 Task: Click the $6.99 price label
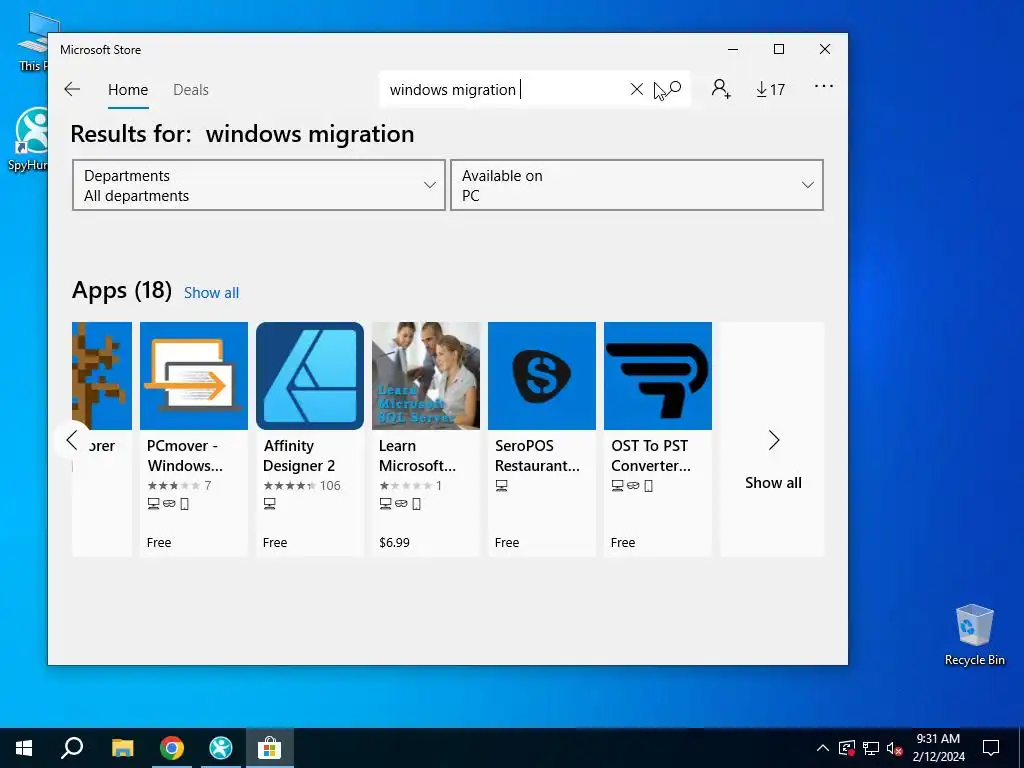click(x=394, y=543)
